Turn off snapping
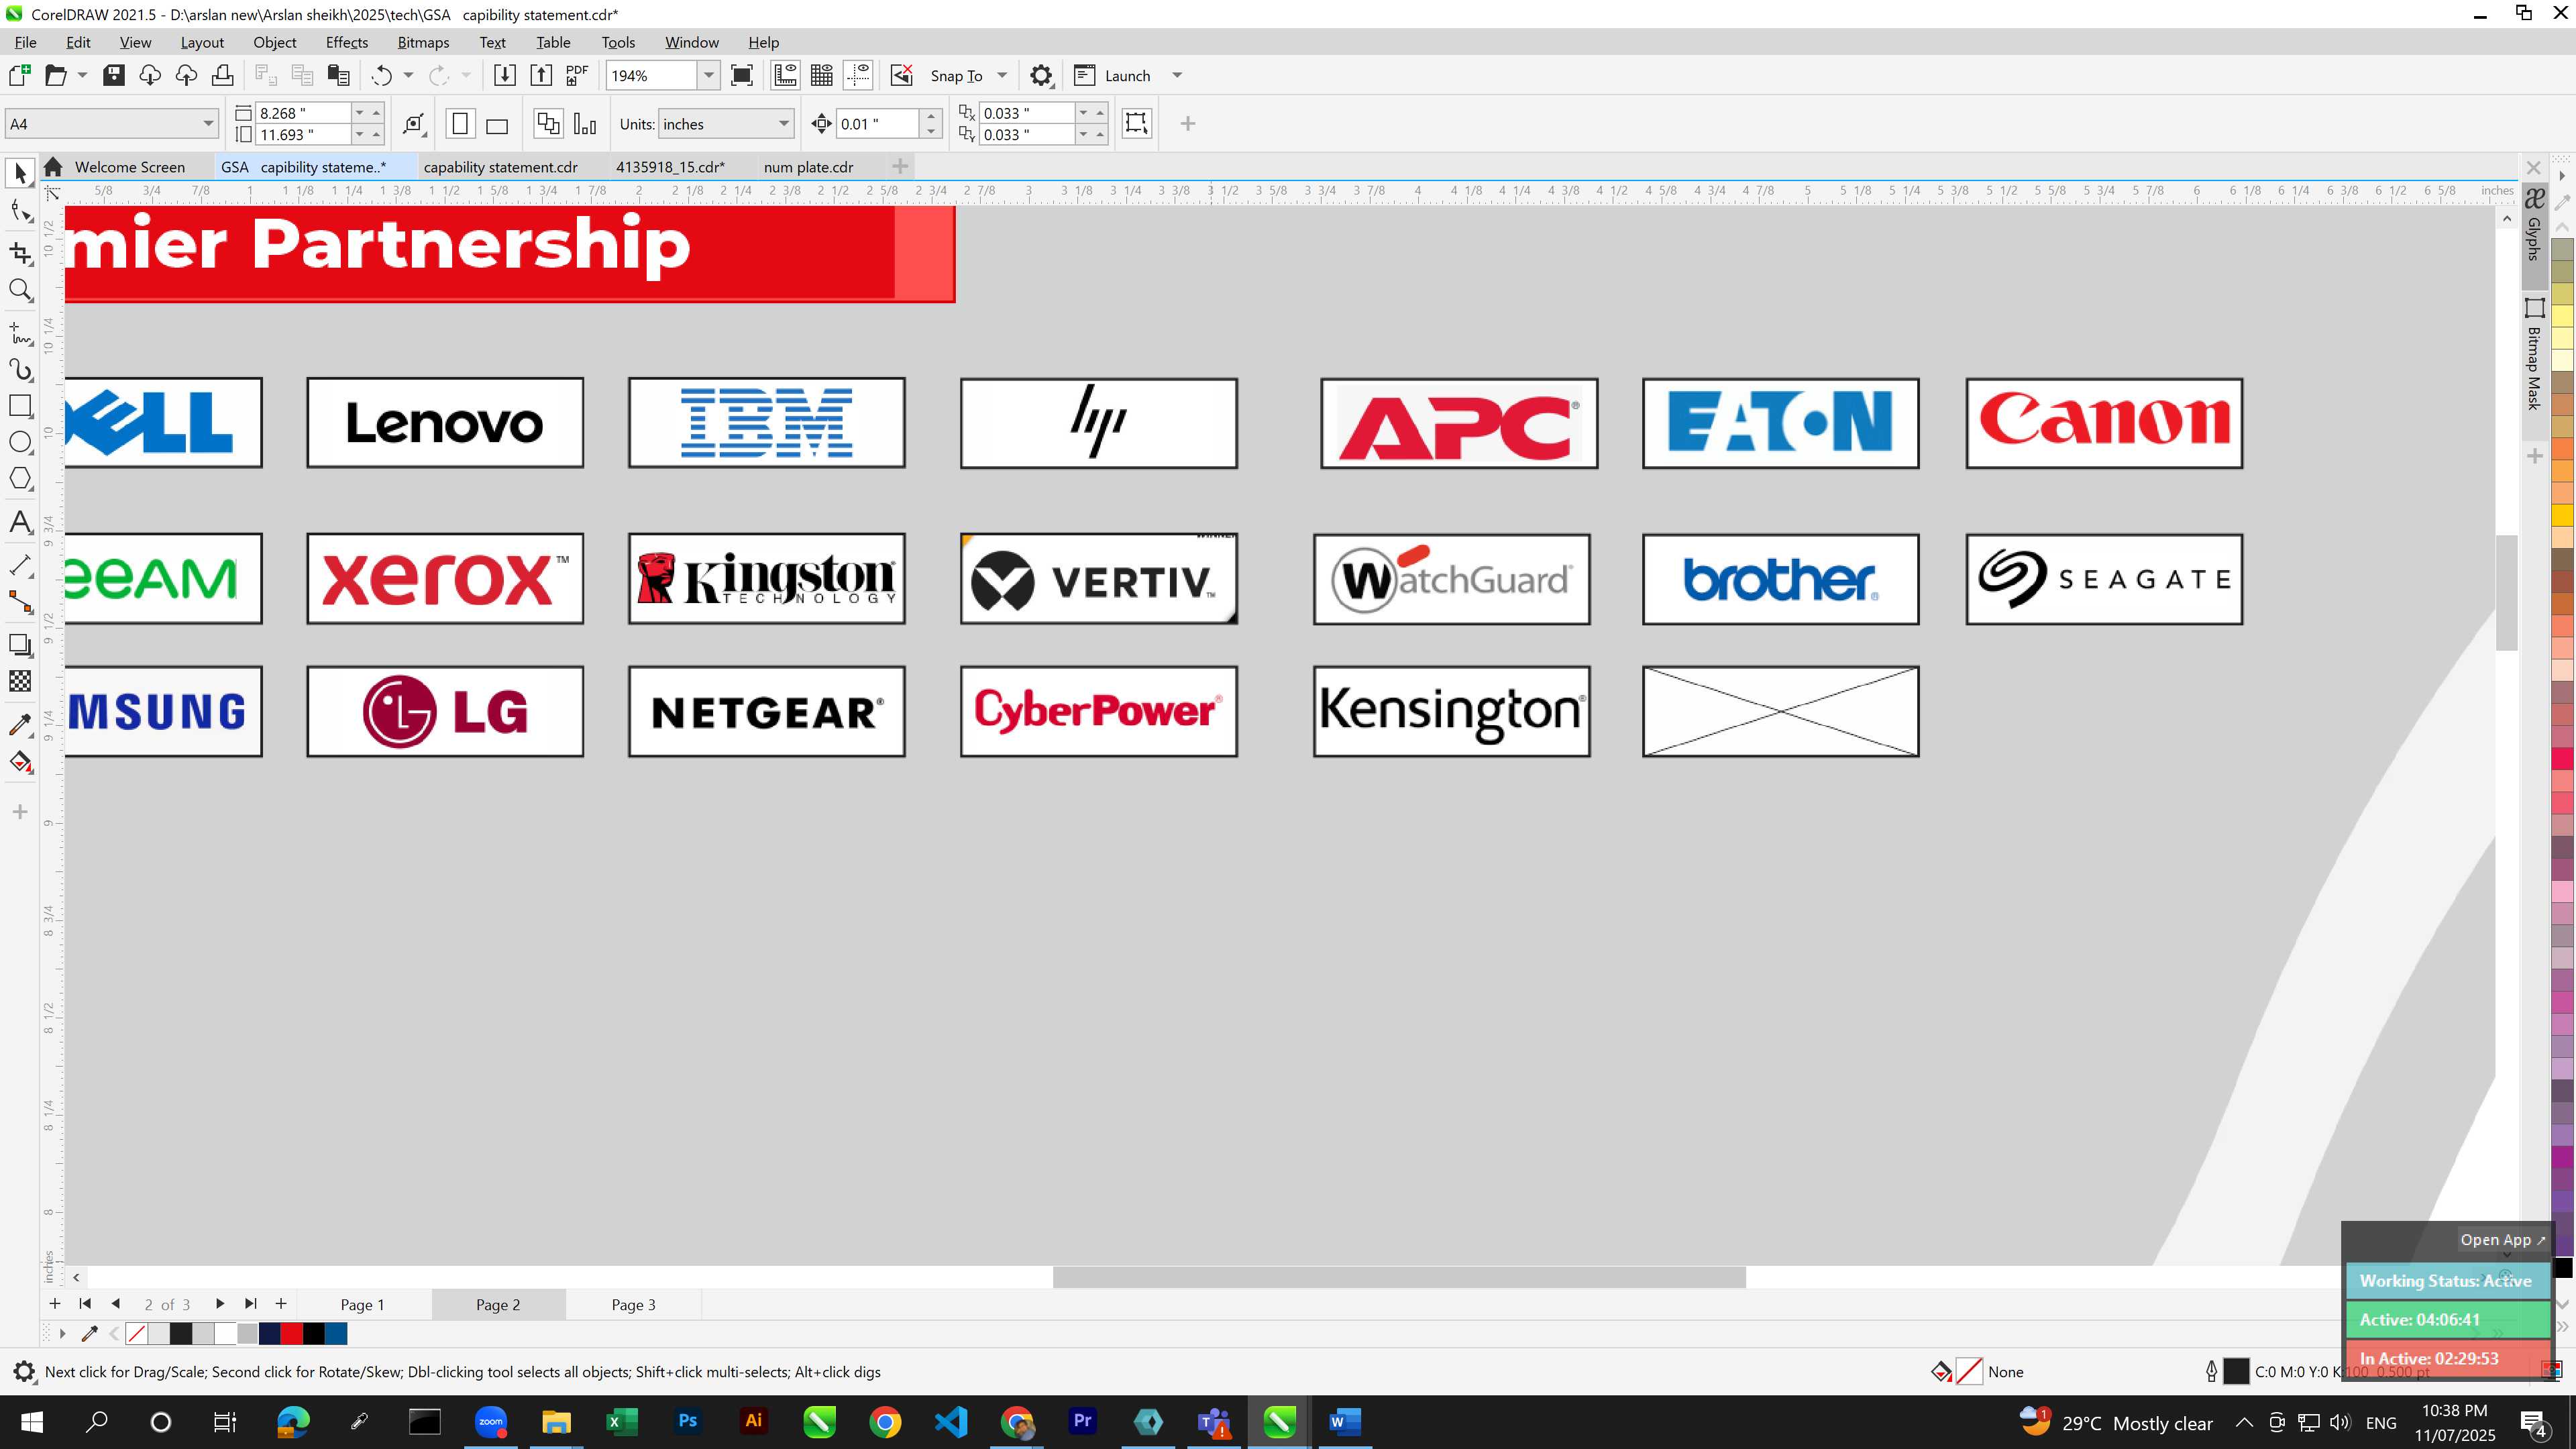This screenshot has height=1449, width=2576. [x=901, y=76]
